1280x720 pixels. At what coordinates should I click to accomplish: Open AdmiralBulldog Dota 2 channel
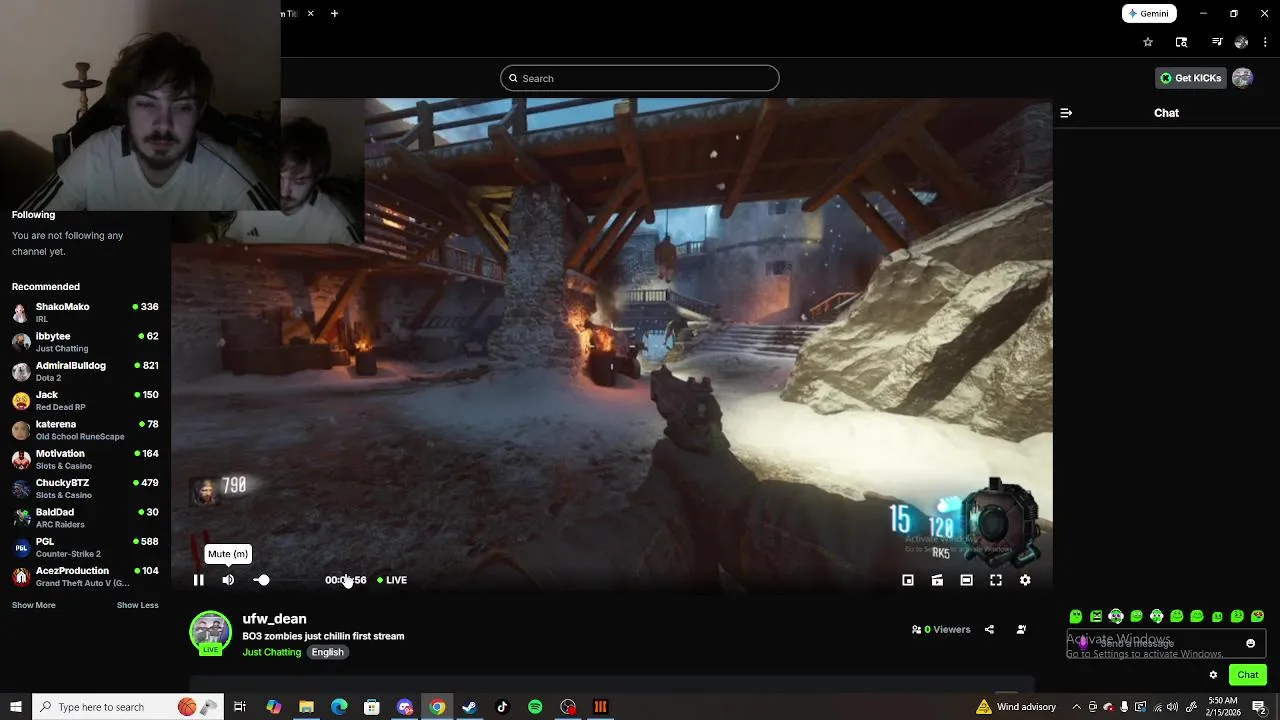click(85, 371)
